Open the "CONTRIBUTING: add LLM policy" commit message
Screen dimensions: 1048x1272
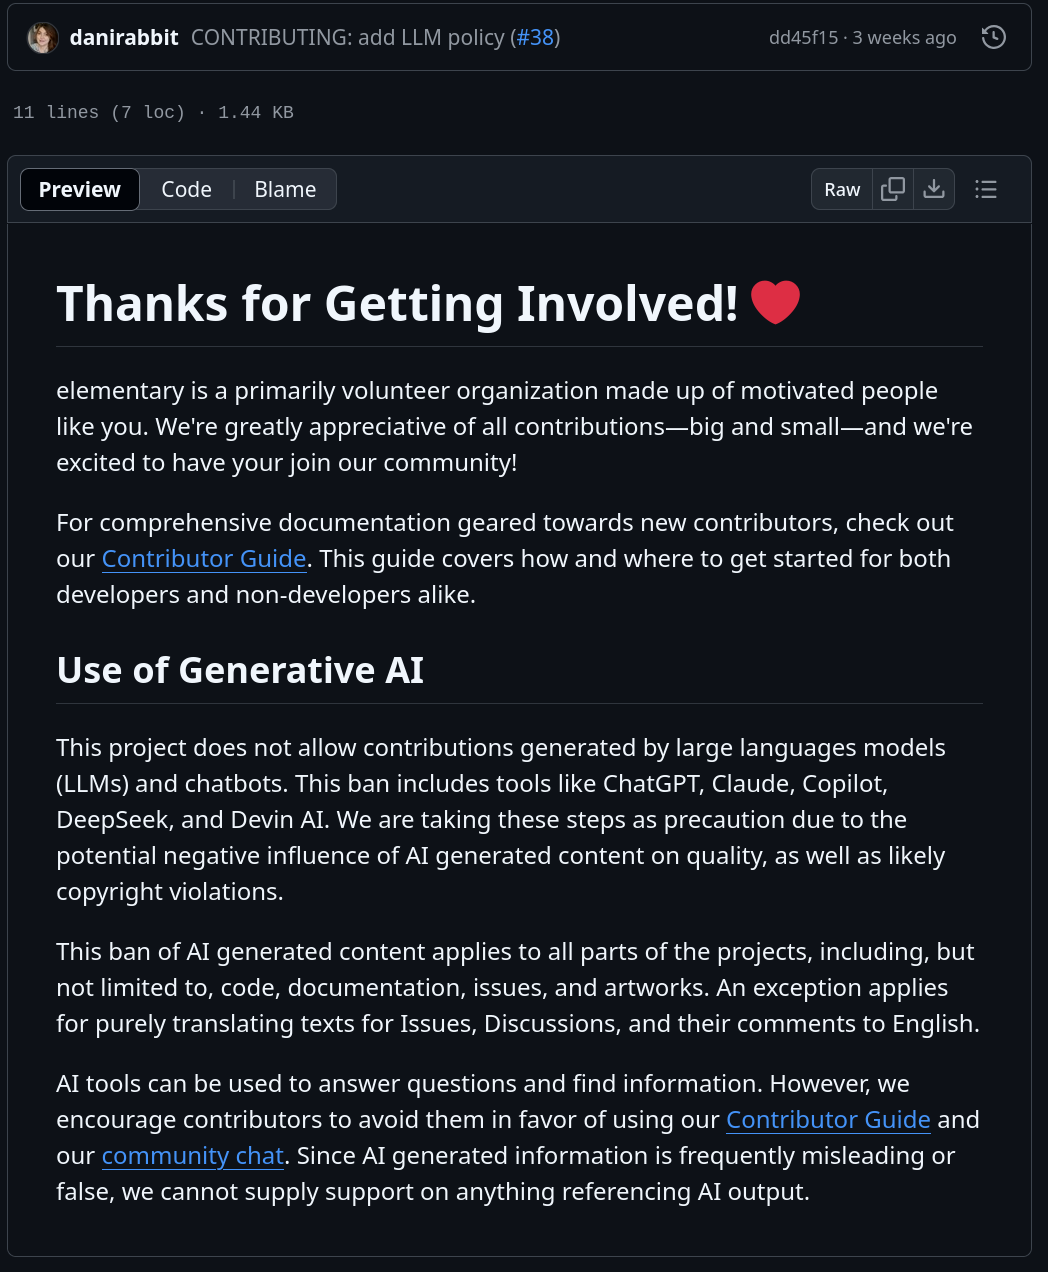click(x=347, y=38)
